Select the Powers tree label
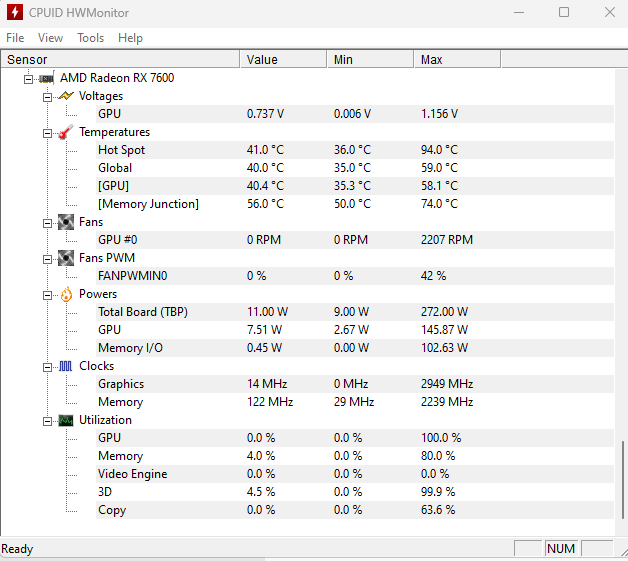The width and height of the screenshot is (628, 561). pyautogui.click(x=98, y=294)
